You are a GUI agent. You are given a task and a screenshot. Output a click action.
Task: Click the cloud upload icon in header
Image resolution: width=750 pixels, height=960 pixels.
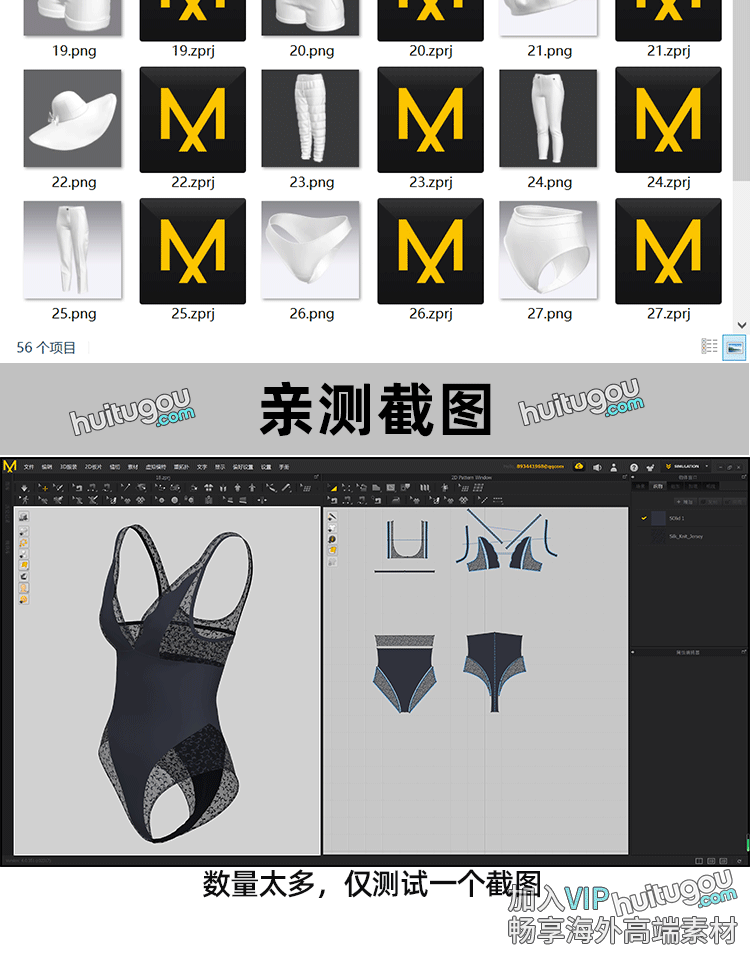579,466
